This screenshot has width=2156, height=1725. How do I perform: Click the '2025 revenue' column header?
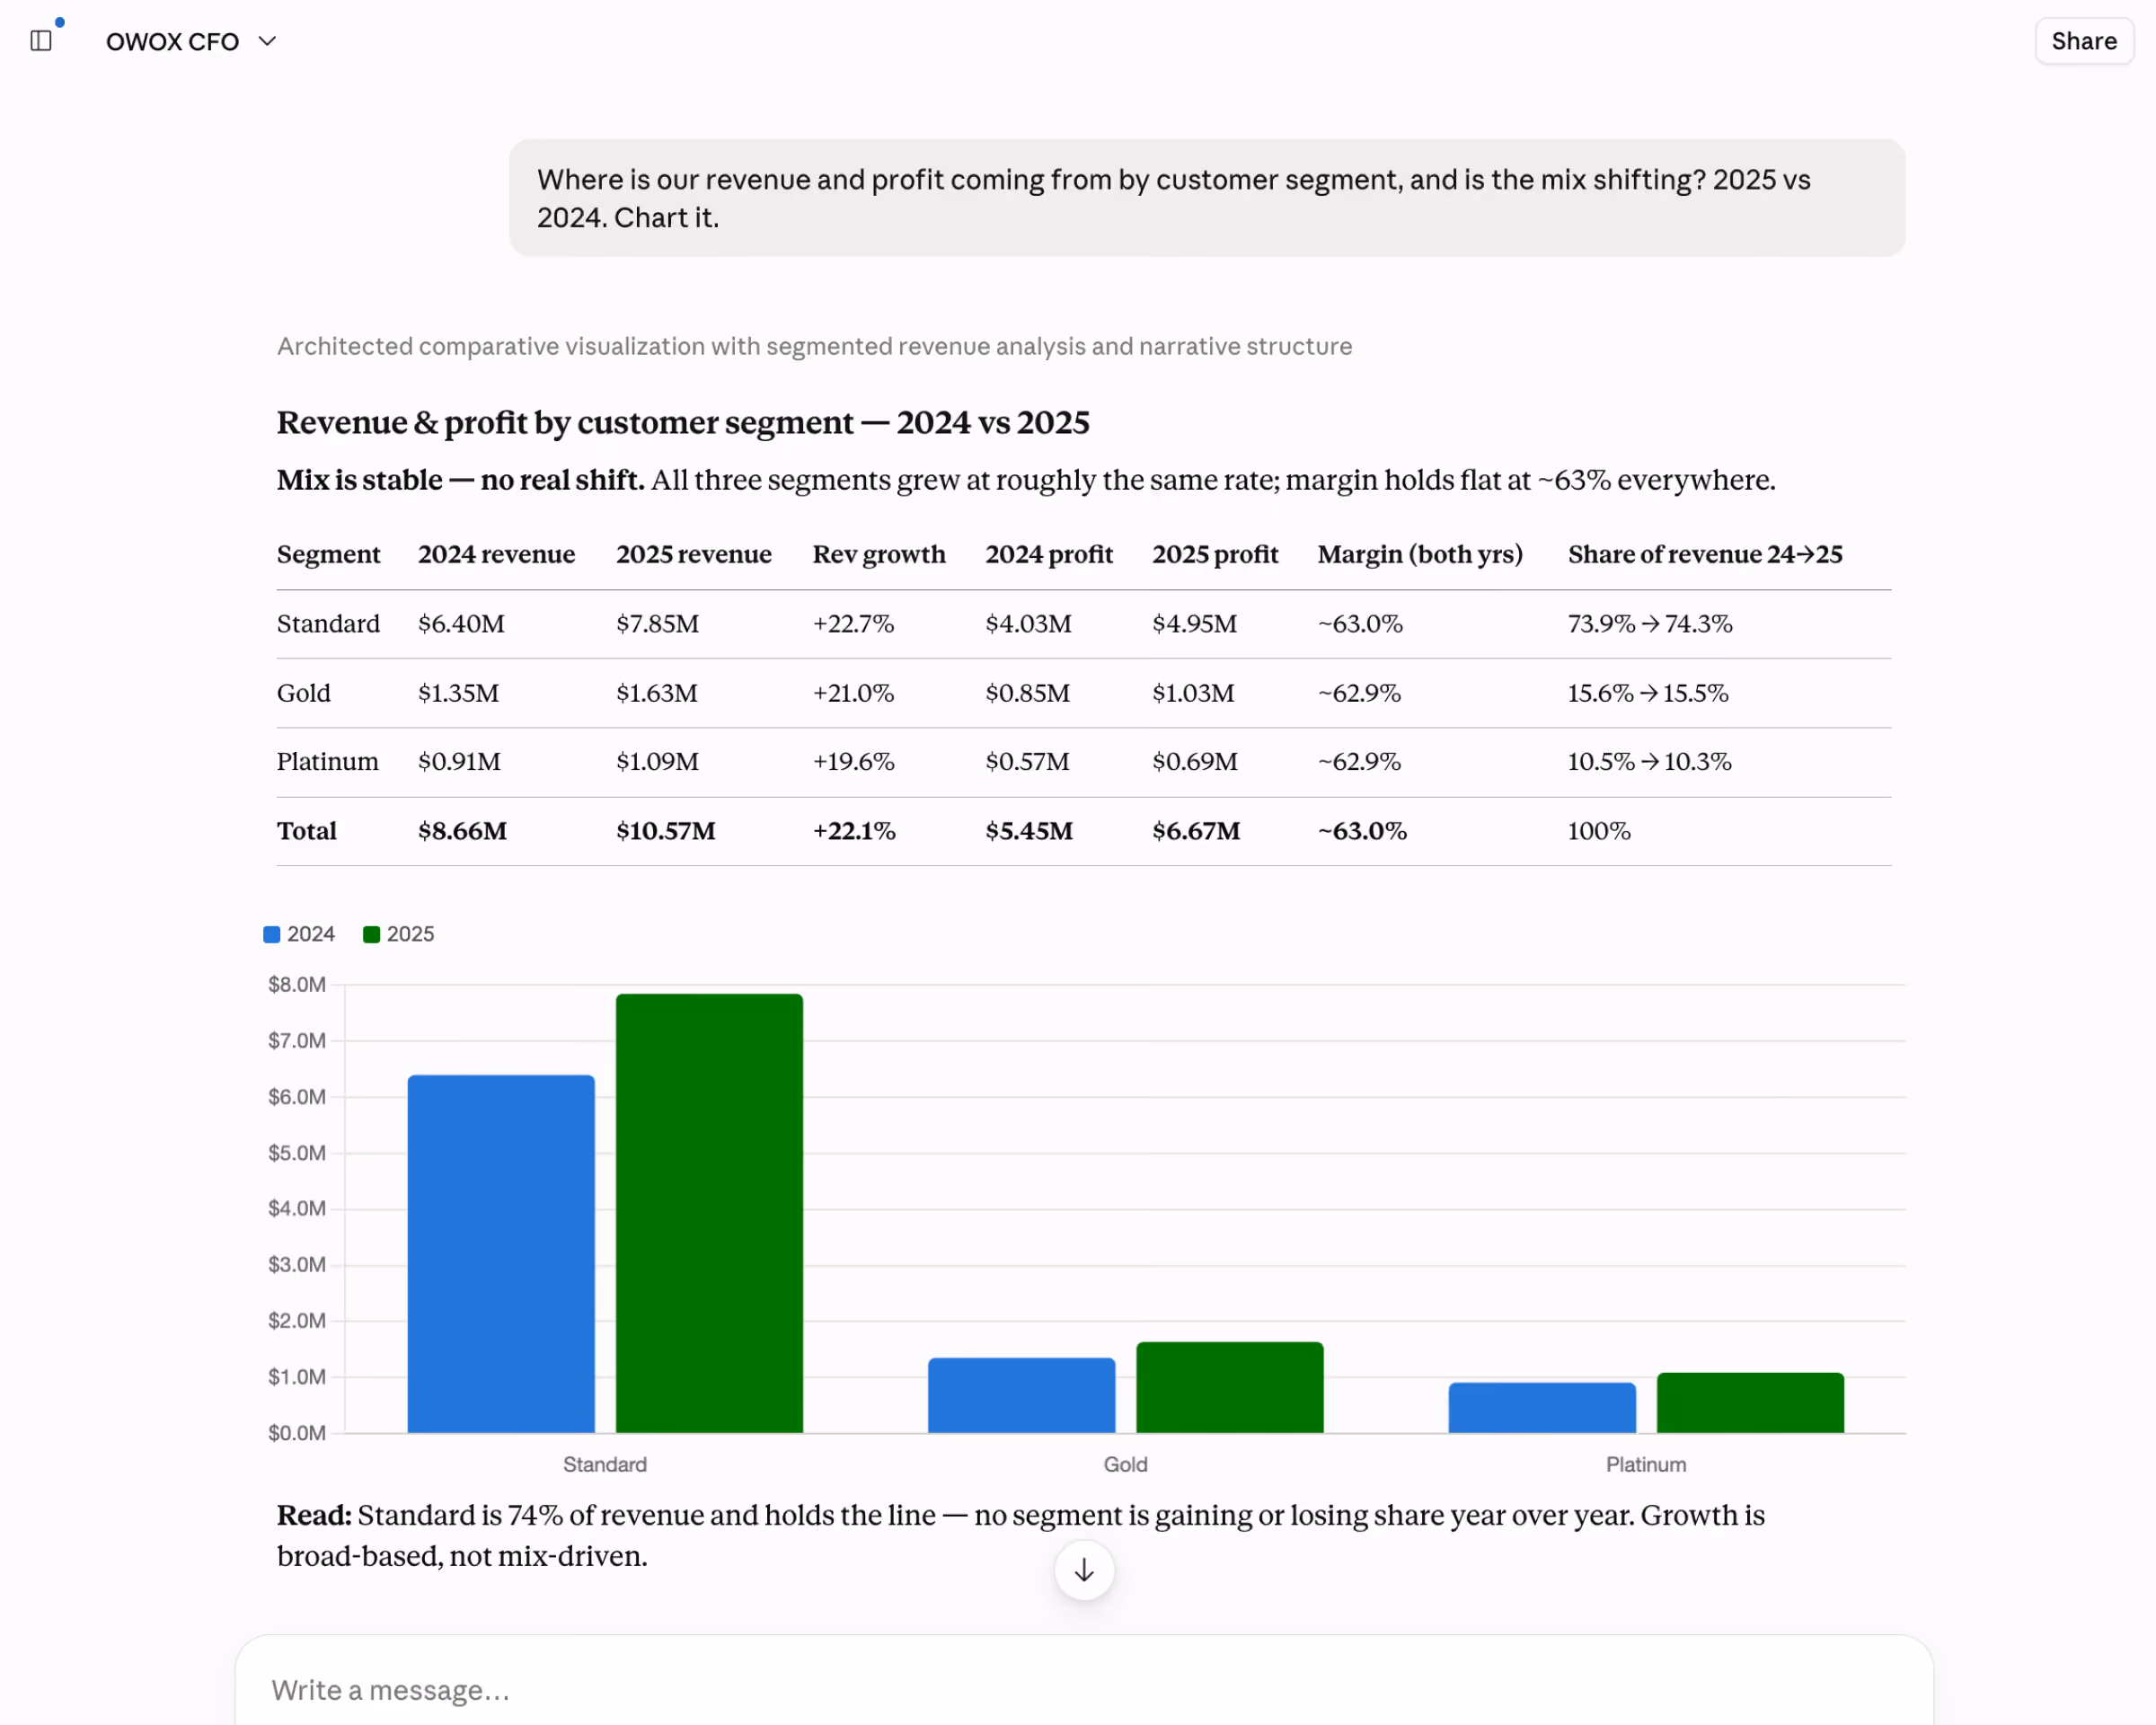(694, 554)
